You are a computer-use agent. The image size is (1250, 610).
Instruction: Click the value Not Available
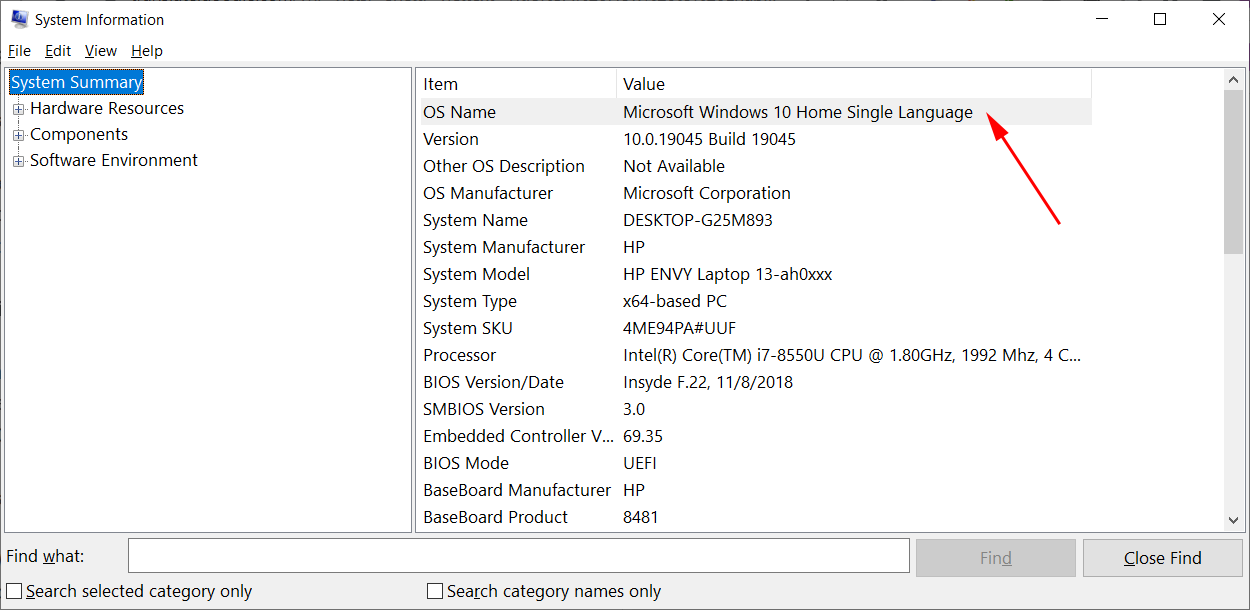pos(674,166)
